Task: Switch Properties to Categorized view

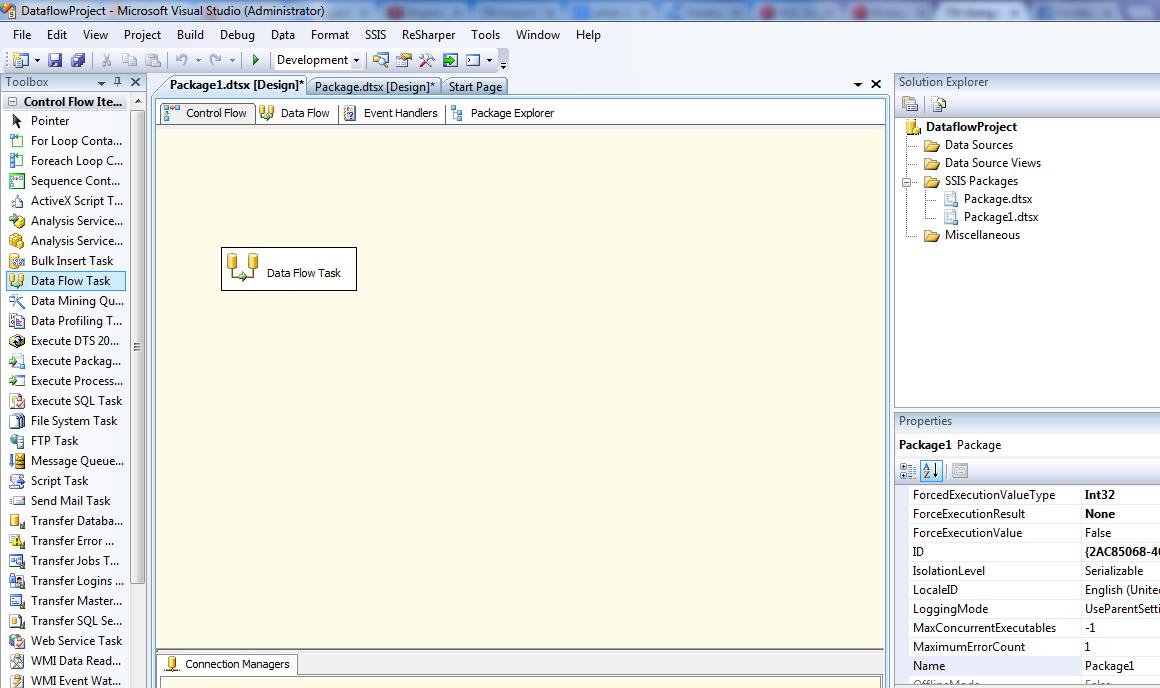Action: tap(908, 470)
